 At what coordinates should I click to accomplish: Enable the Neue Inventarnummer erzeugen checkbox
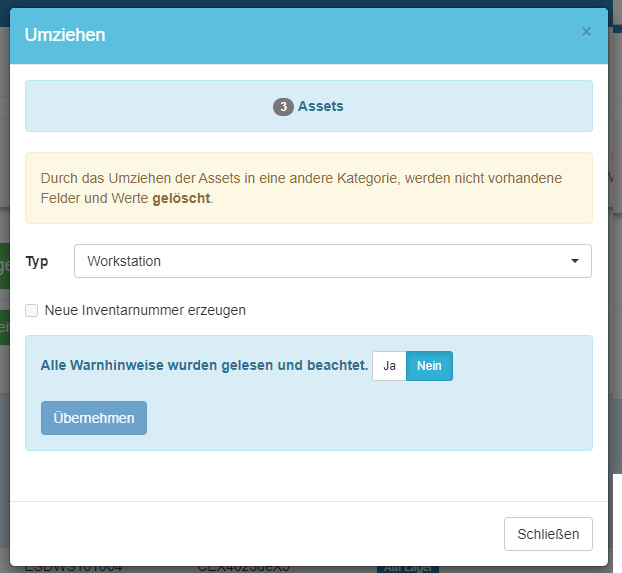[x=33, y=310]
